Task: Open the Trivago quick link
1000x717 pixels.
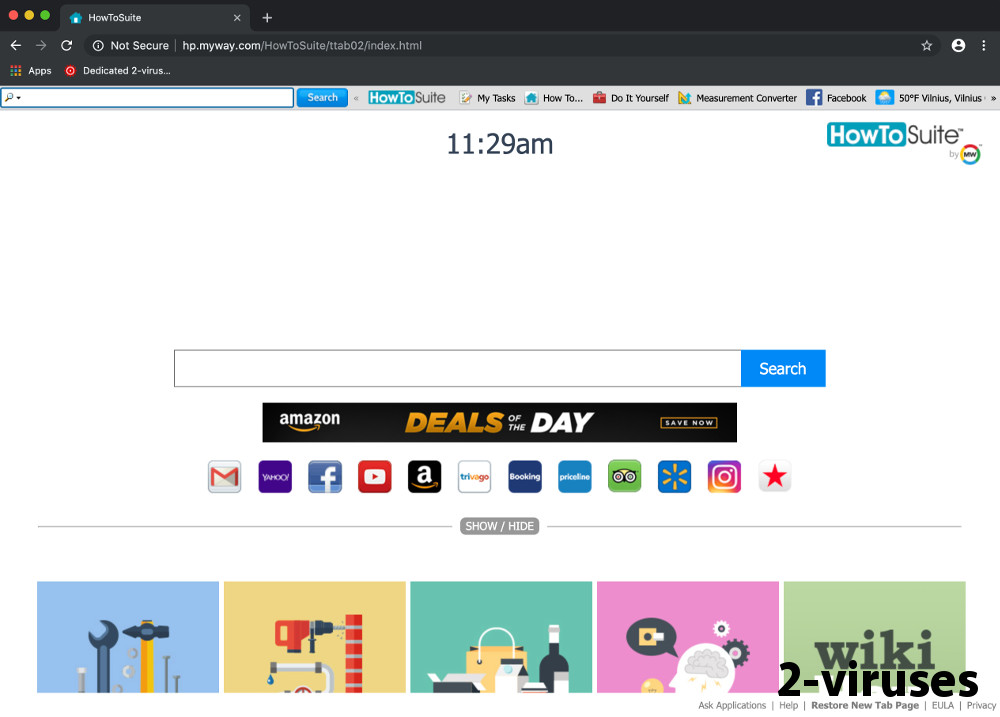Action: (474, 477)
